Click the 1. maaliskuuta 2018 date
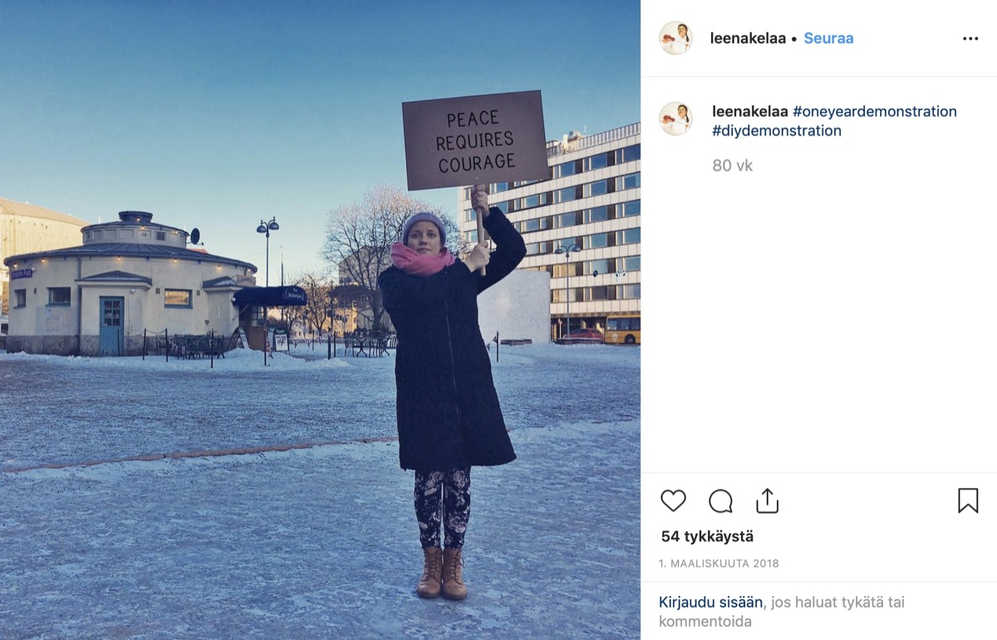Viewport: 997px width, 640px height. 719,563
